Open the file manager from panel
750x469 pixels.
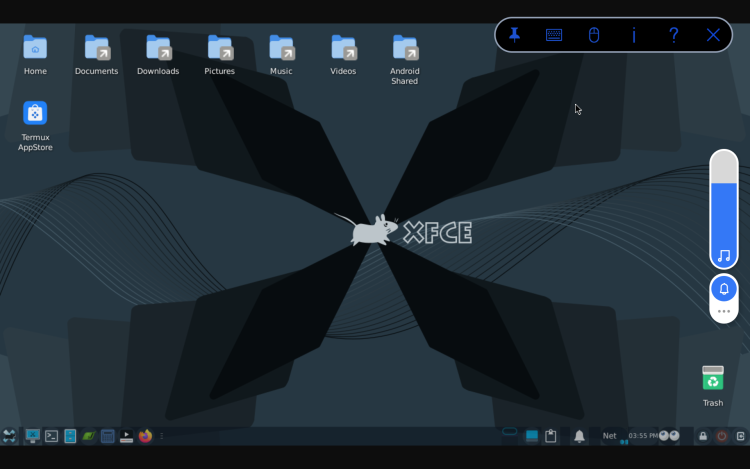[70, 436]
